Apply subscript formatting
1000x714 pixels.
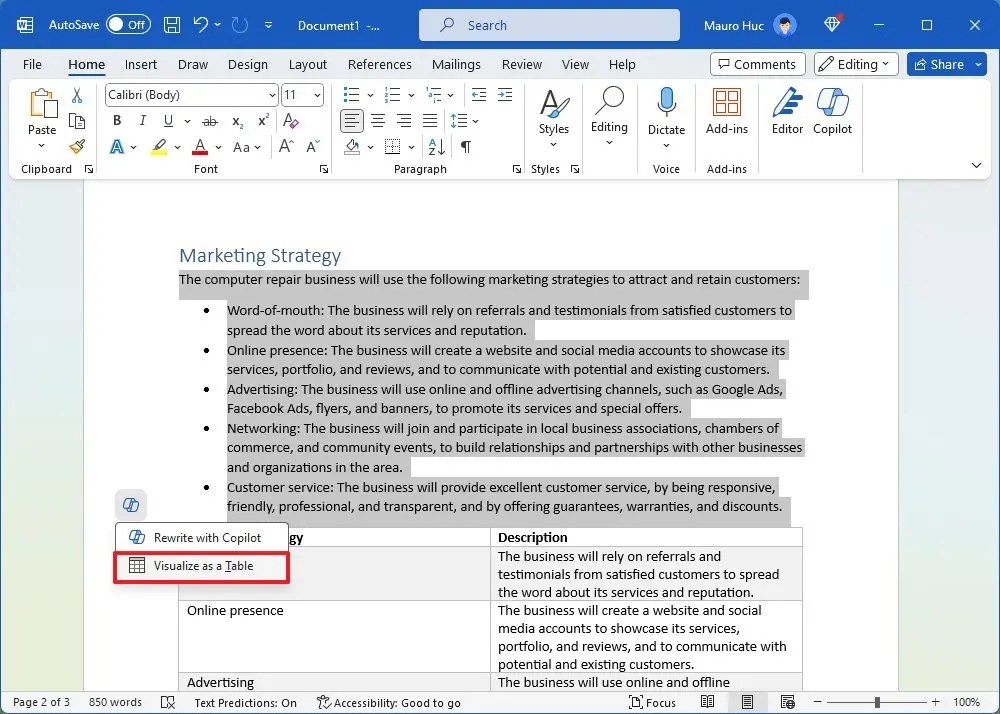coord(237,121)
